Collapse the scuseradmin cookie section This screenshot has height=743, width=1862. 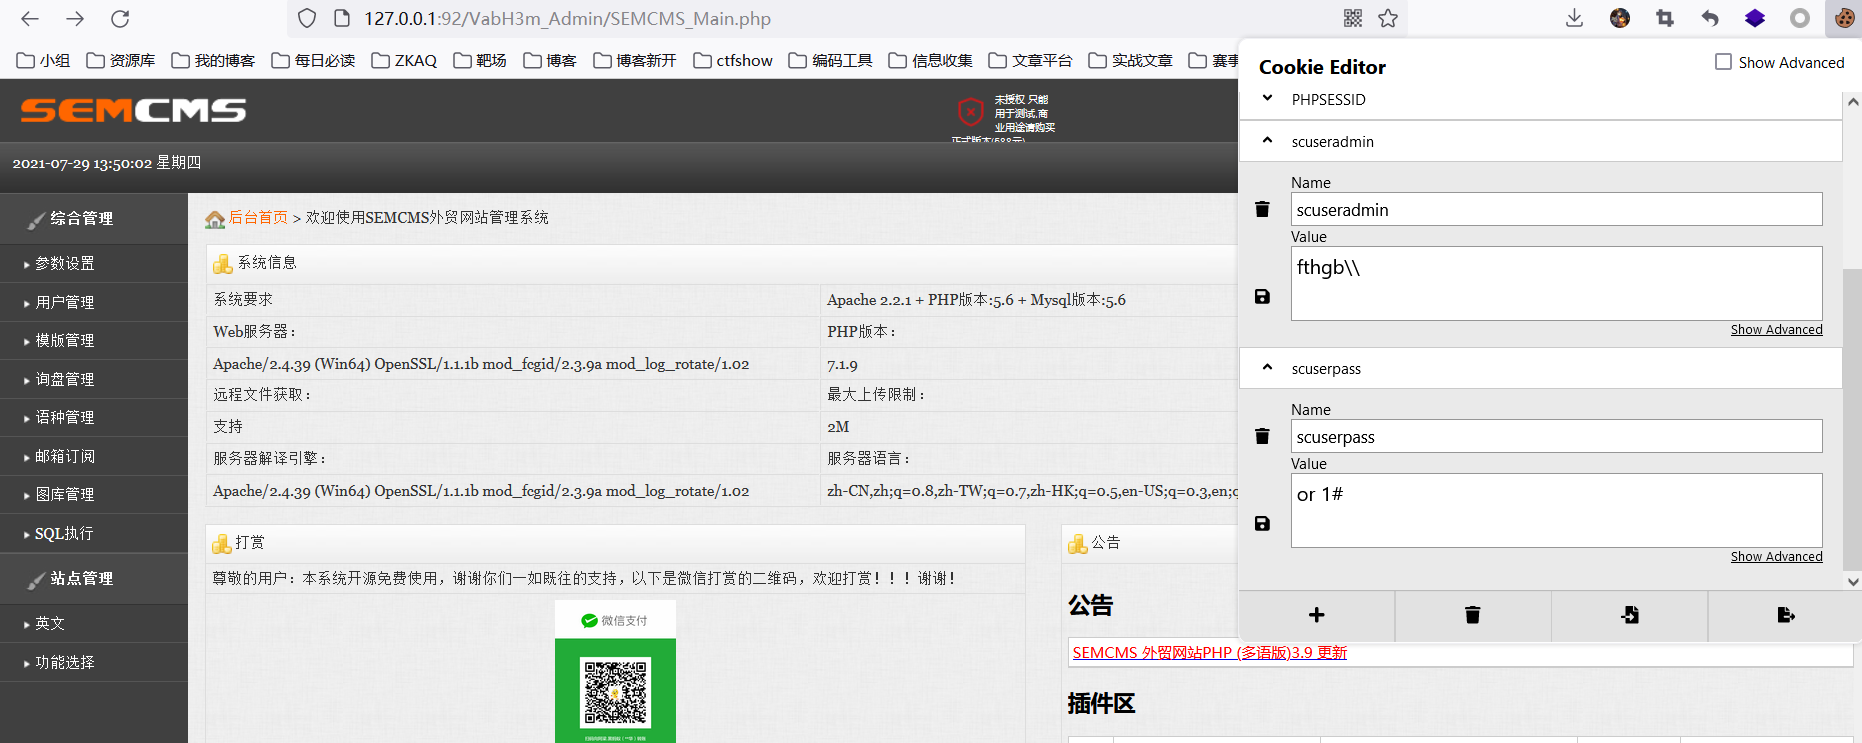pyautogui.click(x=1268, y=141)
